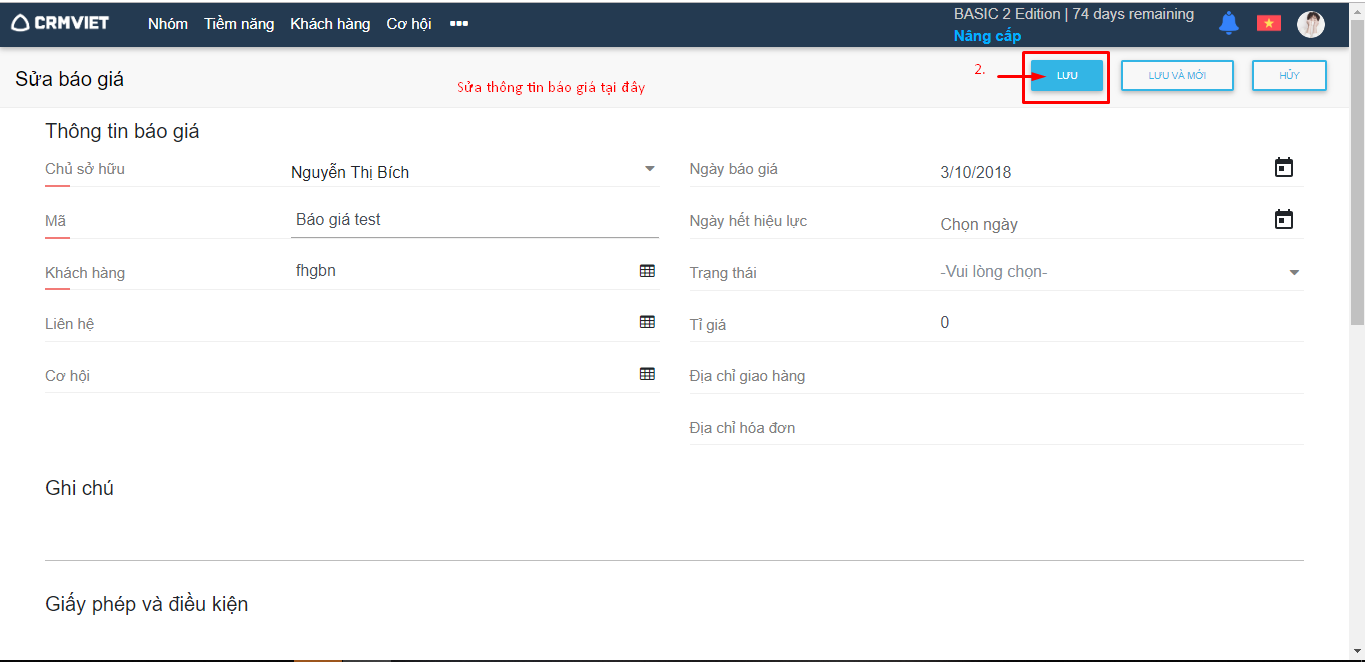Viewport: 1365px width, 662px height.
Task: Open calendar picker for Ngày hết hiệu lực
Action: click(x=1284, y=220)
